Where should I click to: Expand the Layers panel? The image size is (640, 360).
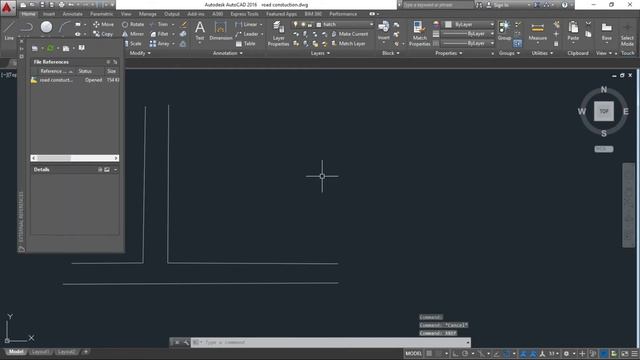pos(320,53)
